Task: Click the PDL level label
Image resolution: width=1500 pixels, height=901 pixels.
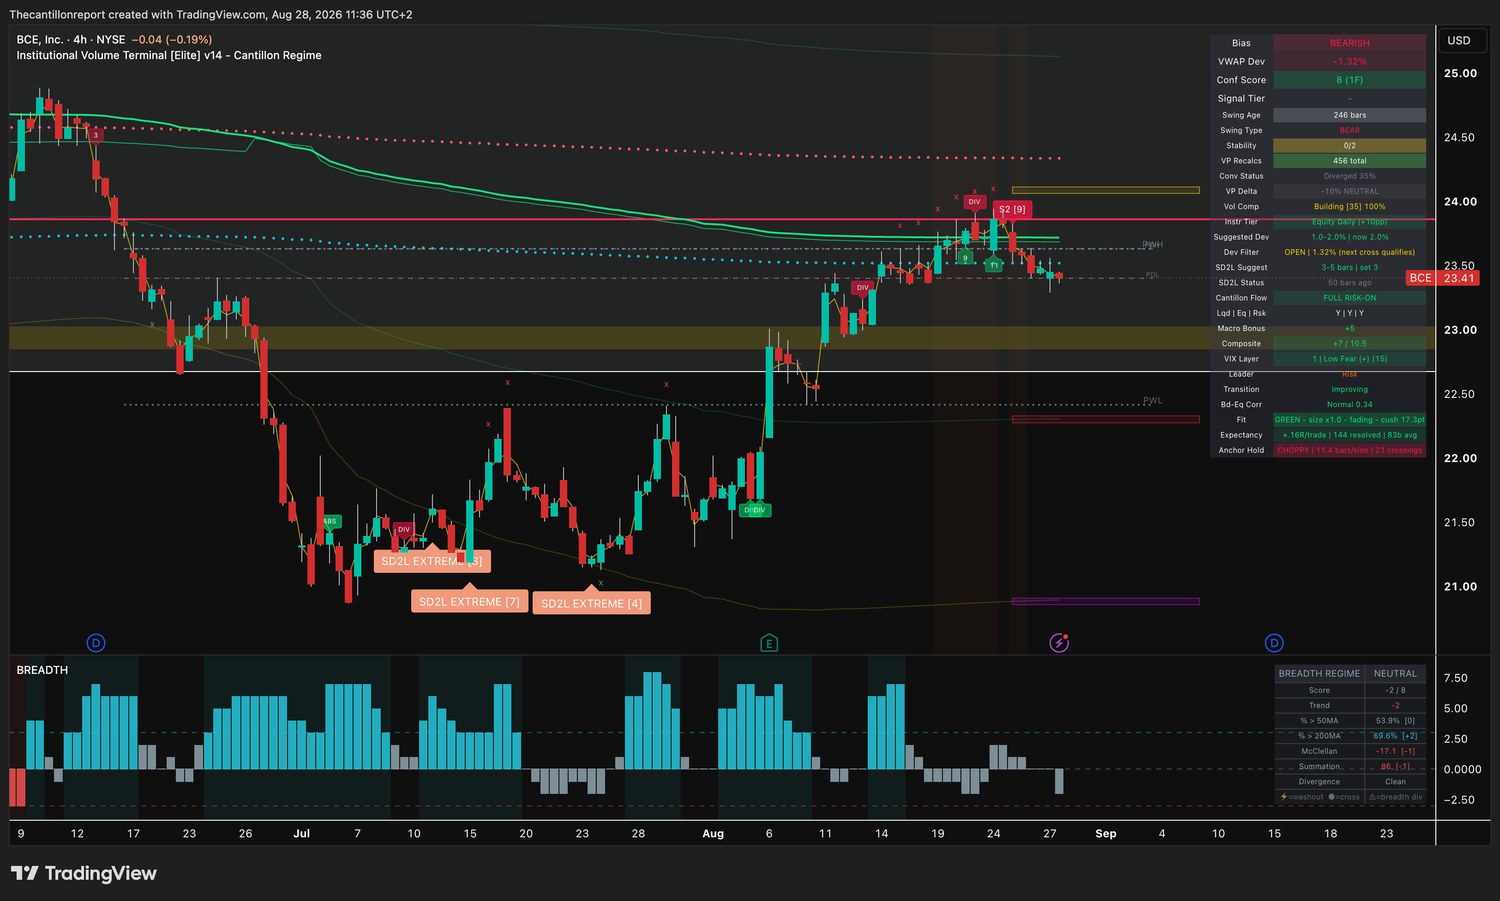Action: 1152,275
